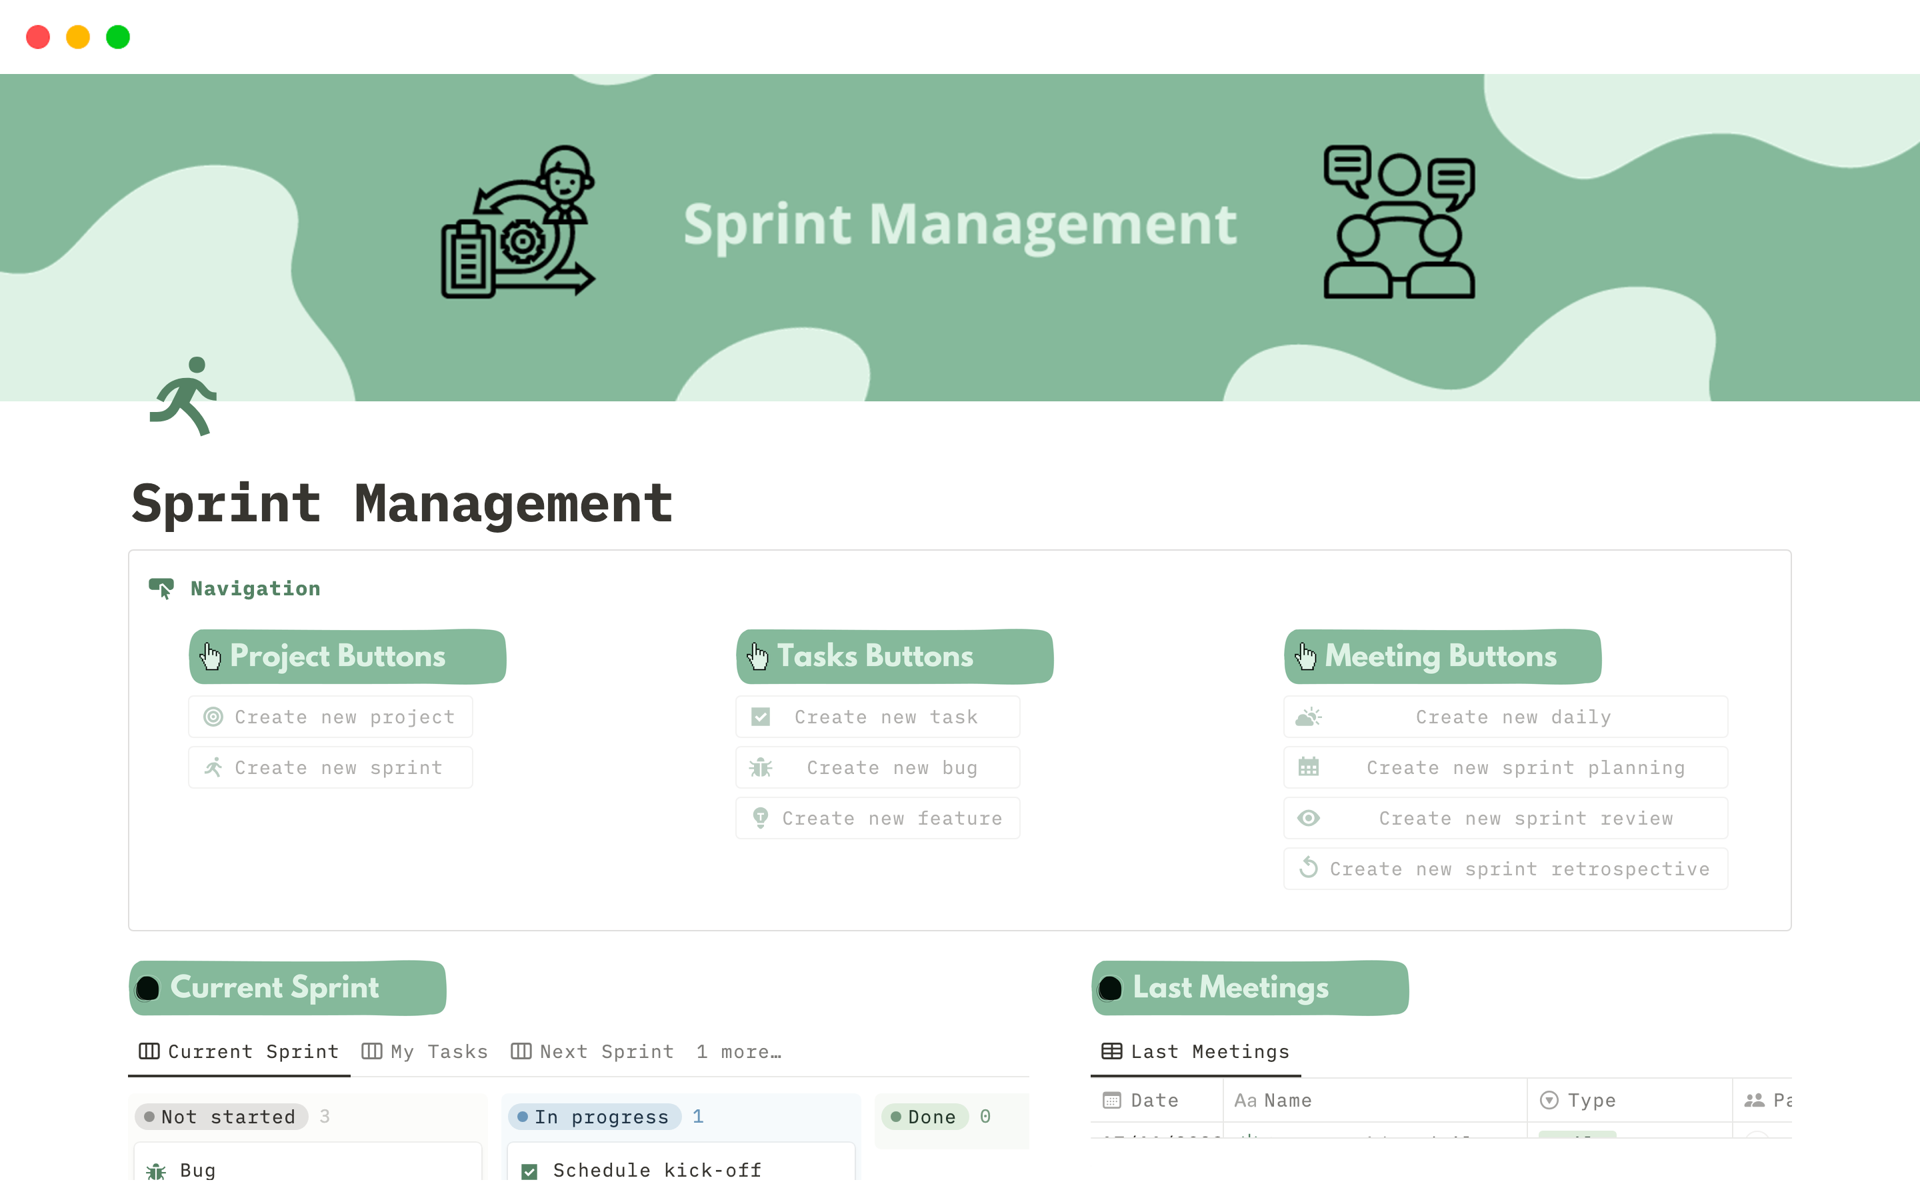Viewport: 1920px width, 1200px height.
Task: Click the bug icon on Create new bug
Action: (761, 768)
